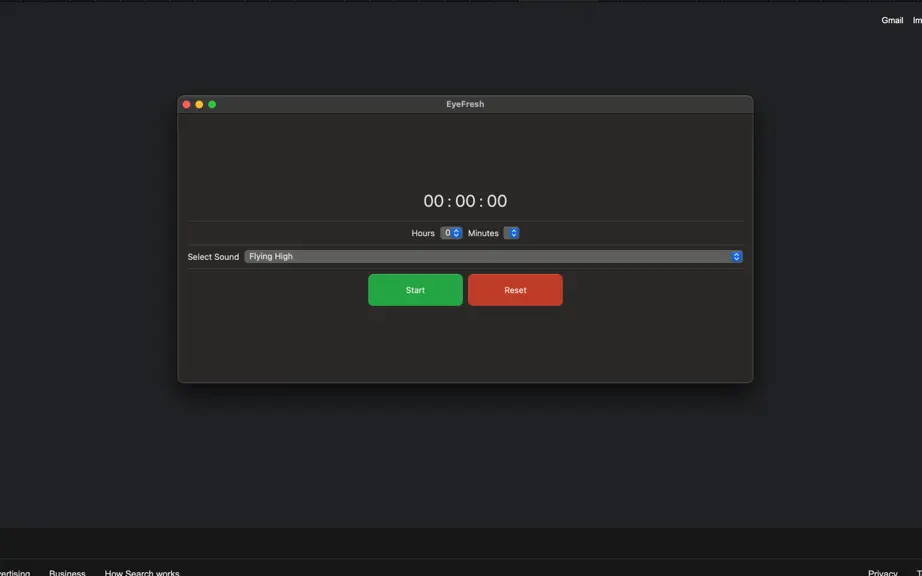Click the Hours label
Viewport: 922px width, 576px height.
(x=423, y=233)
